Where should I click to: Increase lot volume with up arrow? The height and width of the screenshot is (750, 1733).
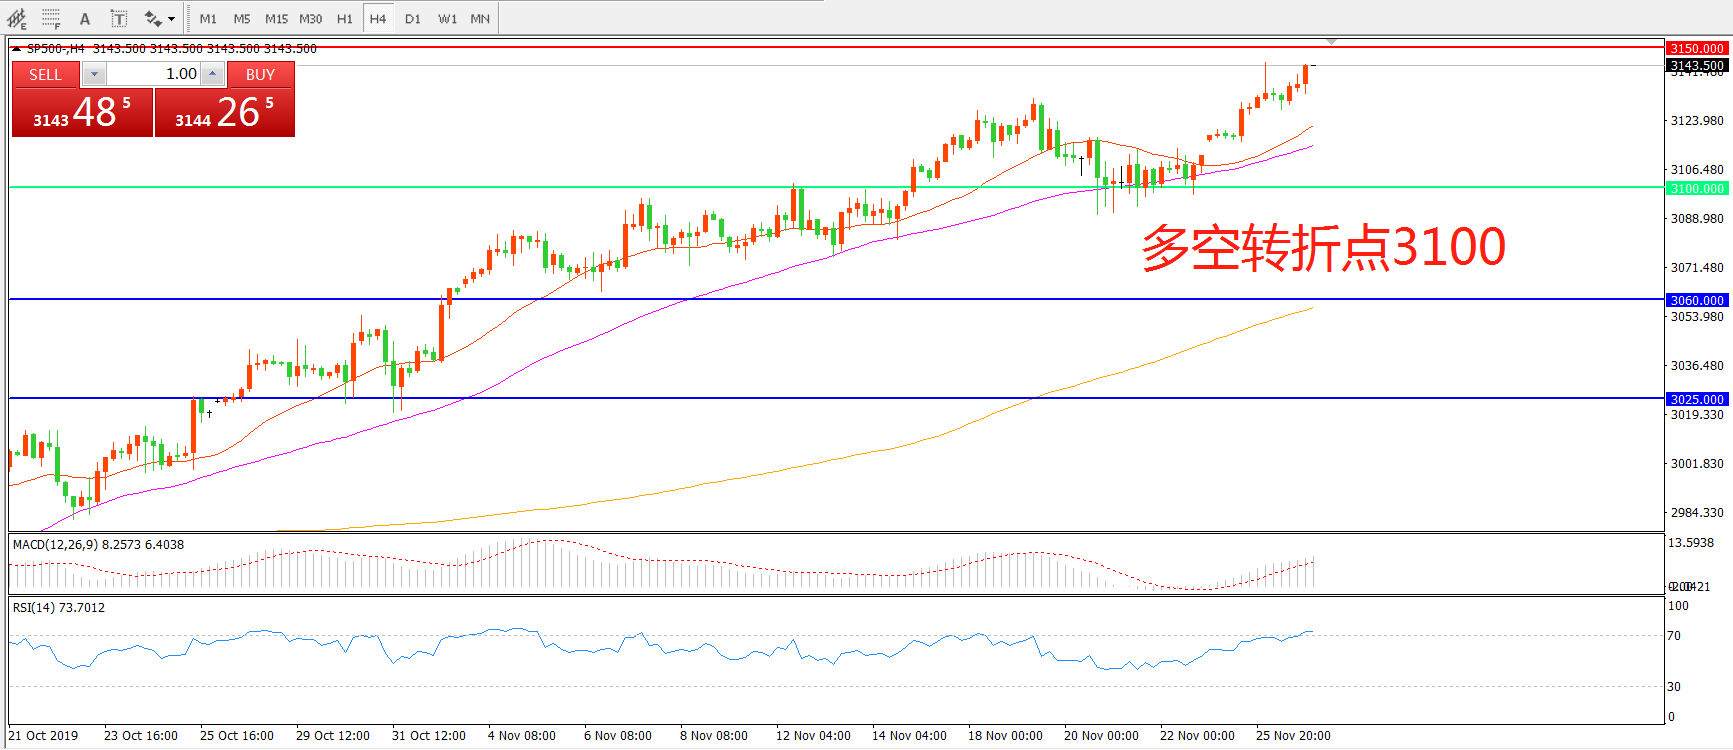point(212,74)
